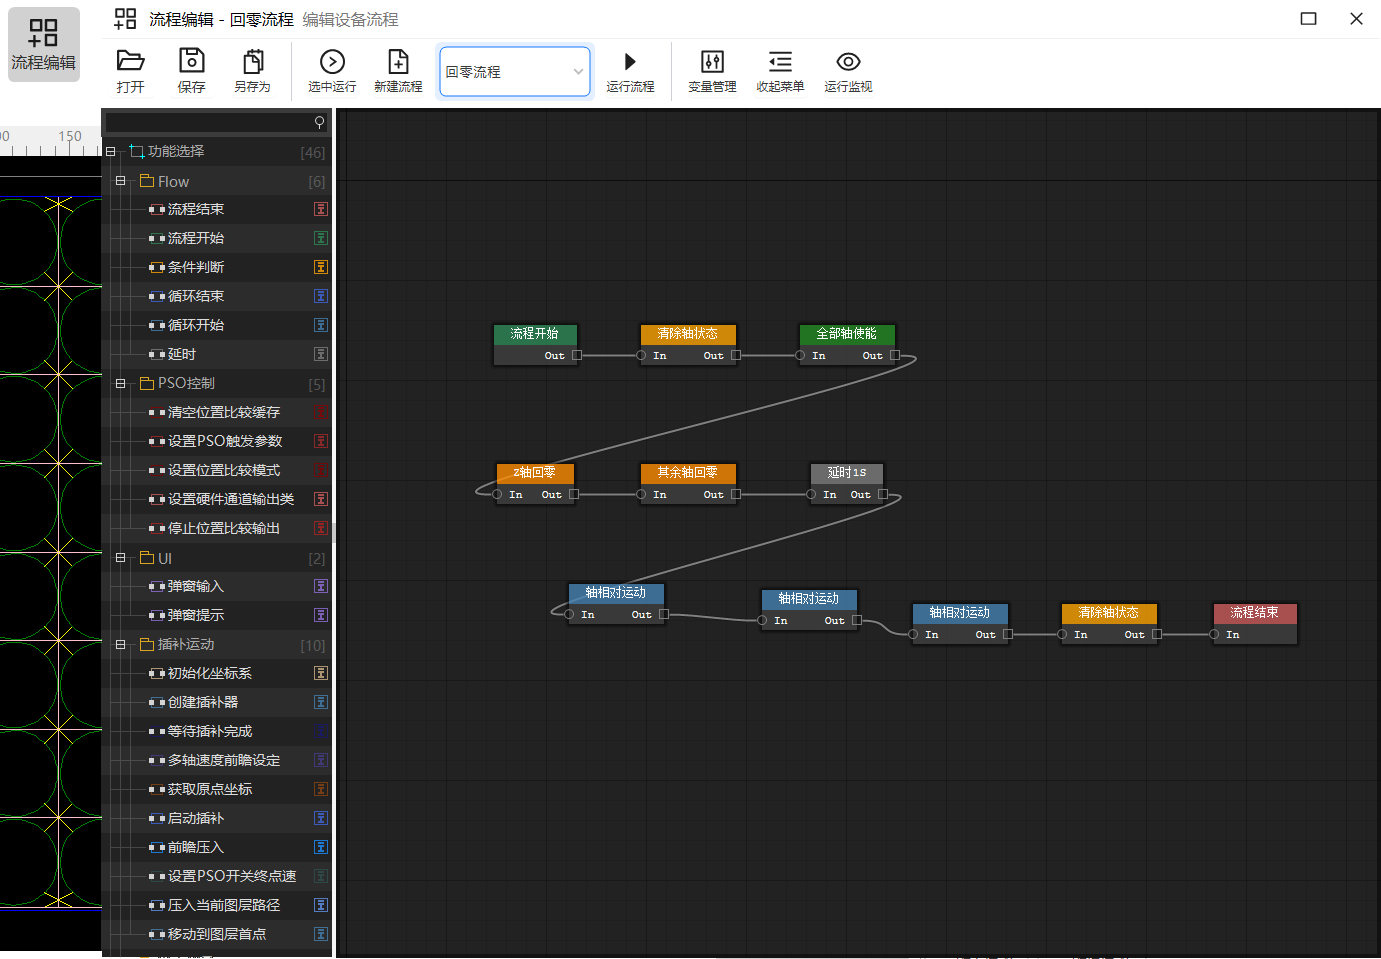This screenshot has width=1381, height=959.
Task: Open 变量管理 variable manager
Action: coord(712,71)
